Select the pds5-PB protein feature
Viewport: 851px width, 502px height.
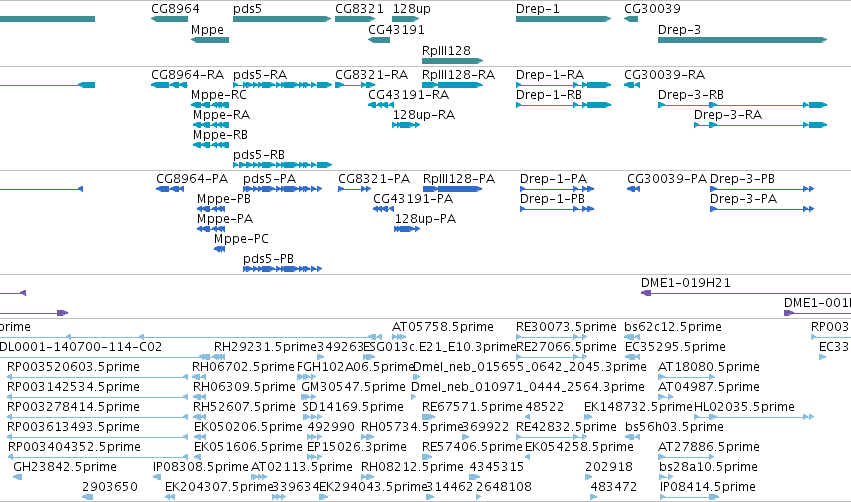(282, 269)
